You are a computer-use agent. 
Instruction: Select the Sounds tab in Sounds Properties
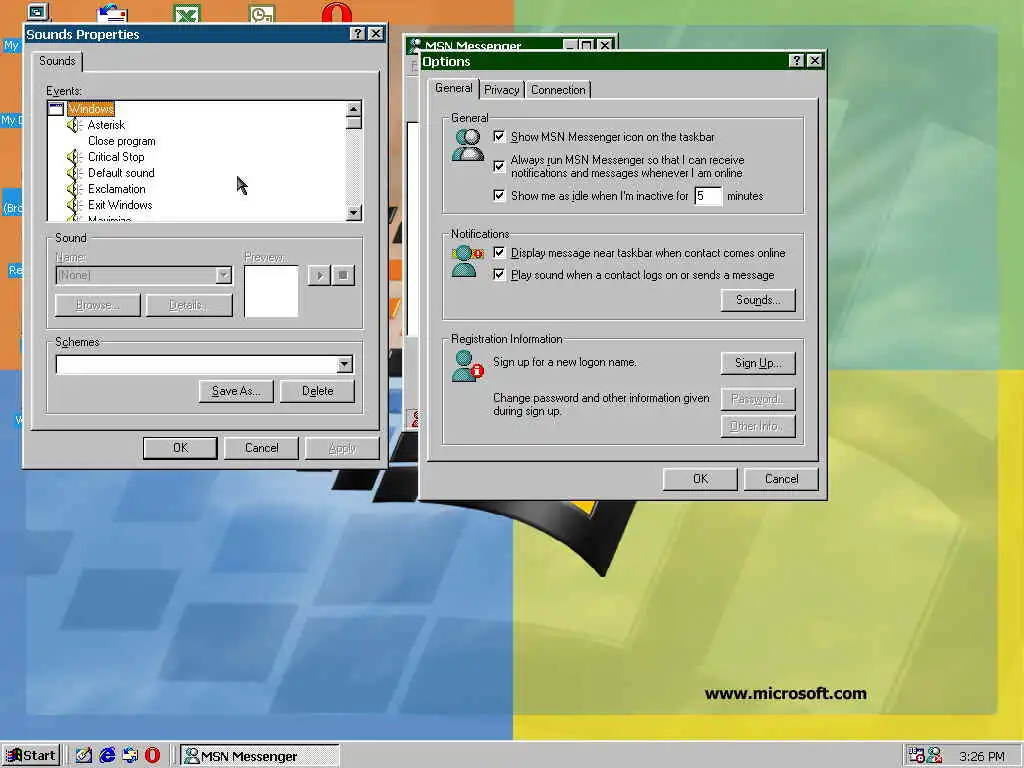point(57,61)
